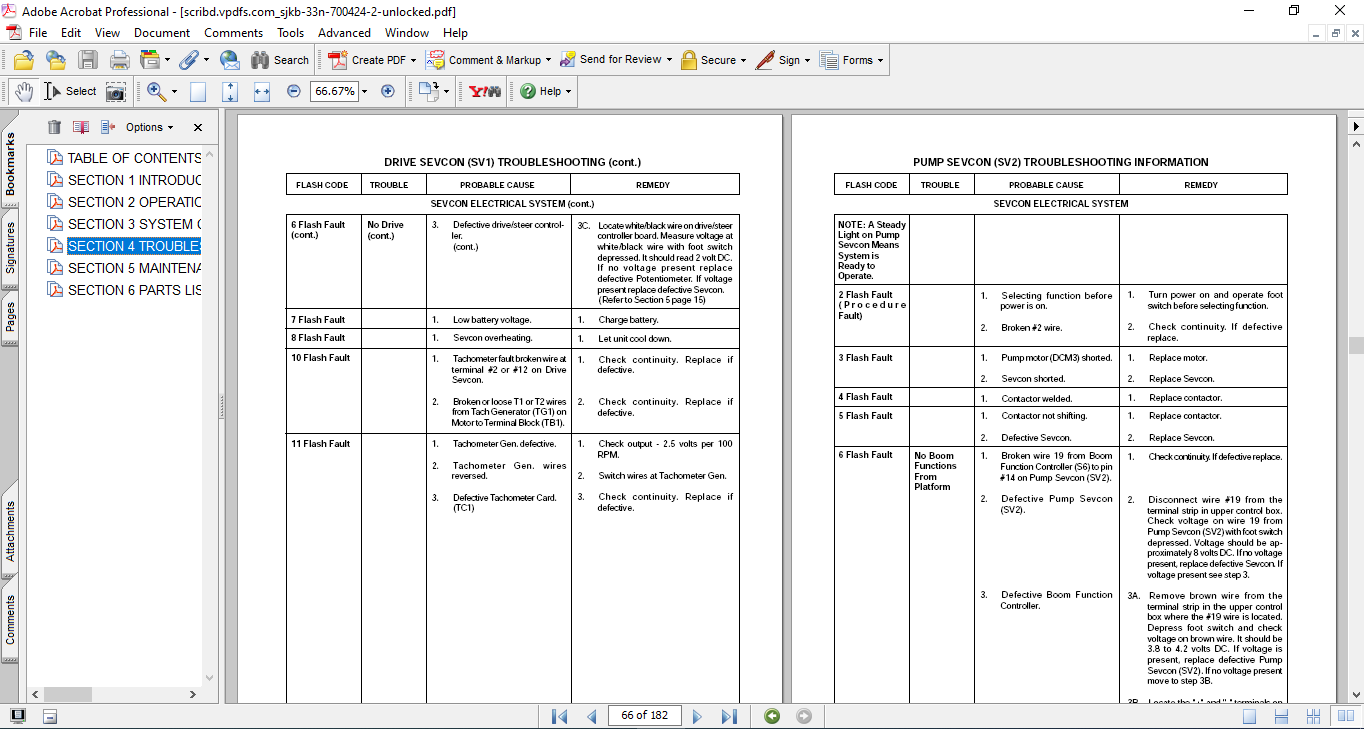Screen dimensions: 1364x729
Task: Select the Snapshot camera tool
Action: pyautogui.click(x=117, y=92)
